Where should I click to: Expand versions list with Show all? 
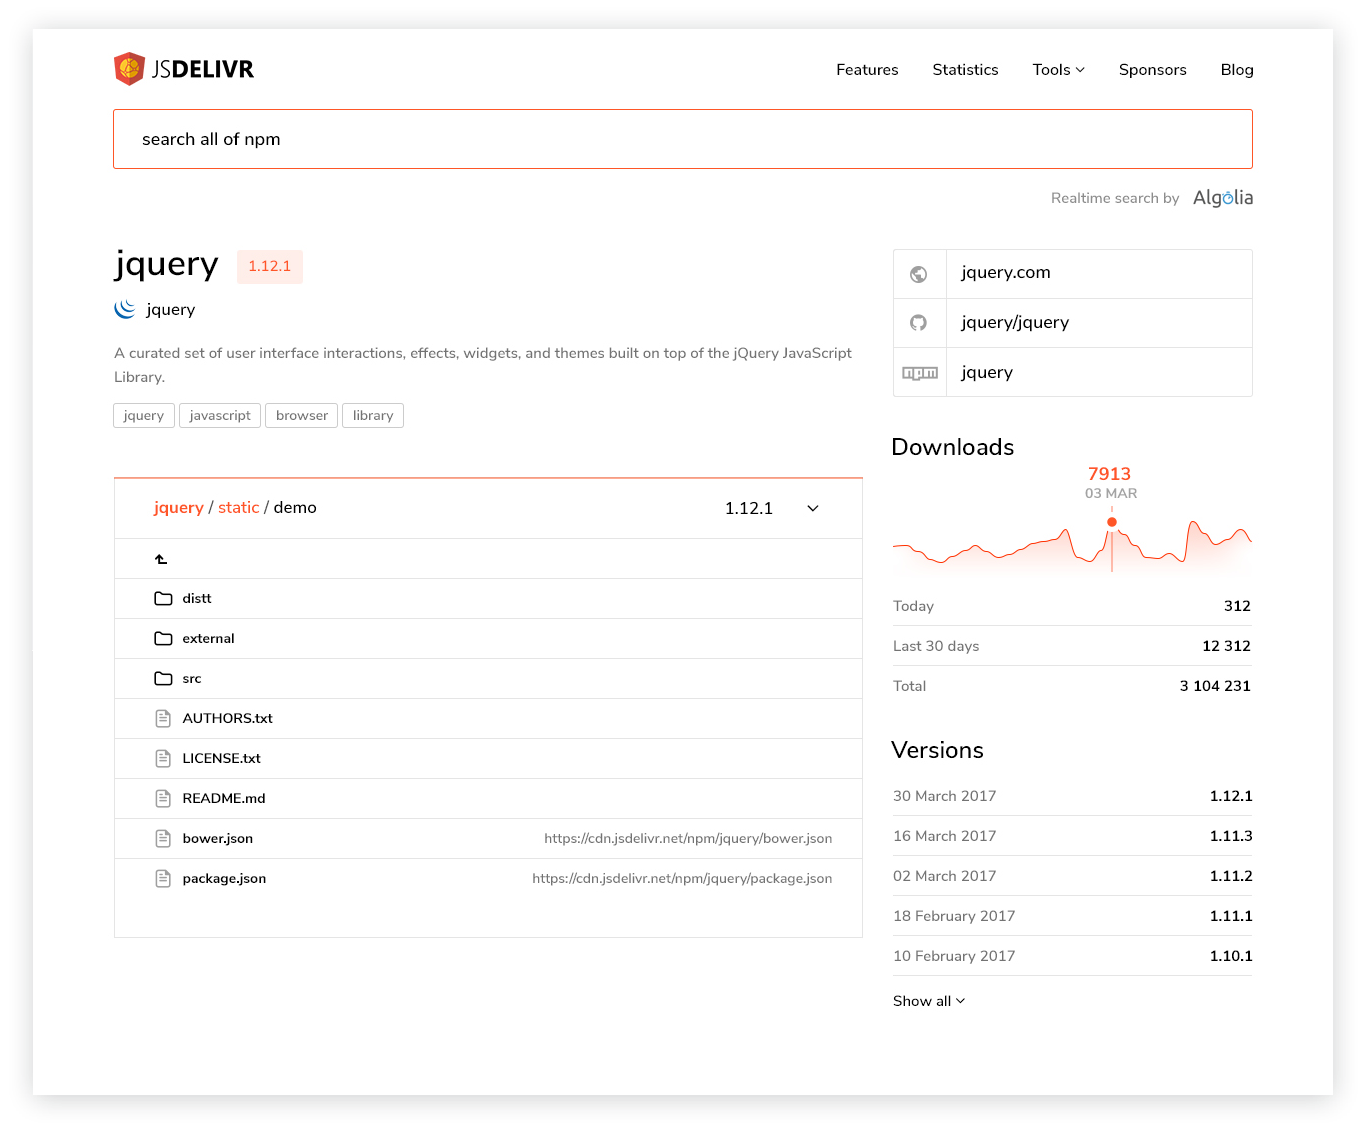point(928,1001)
